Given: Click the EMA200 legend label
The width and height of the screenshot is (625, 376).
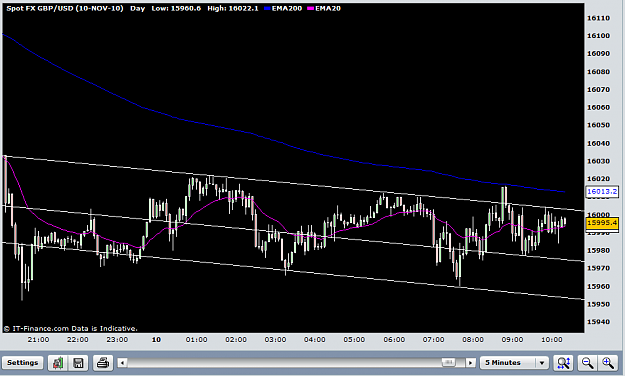Looking at the screenshot, I should pyautogui.click(x=287, y=8).
